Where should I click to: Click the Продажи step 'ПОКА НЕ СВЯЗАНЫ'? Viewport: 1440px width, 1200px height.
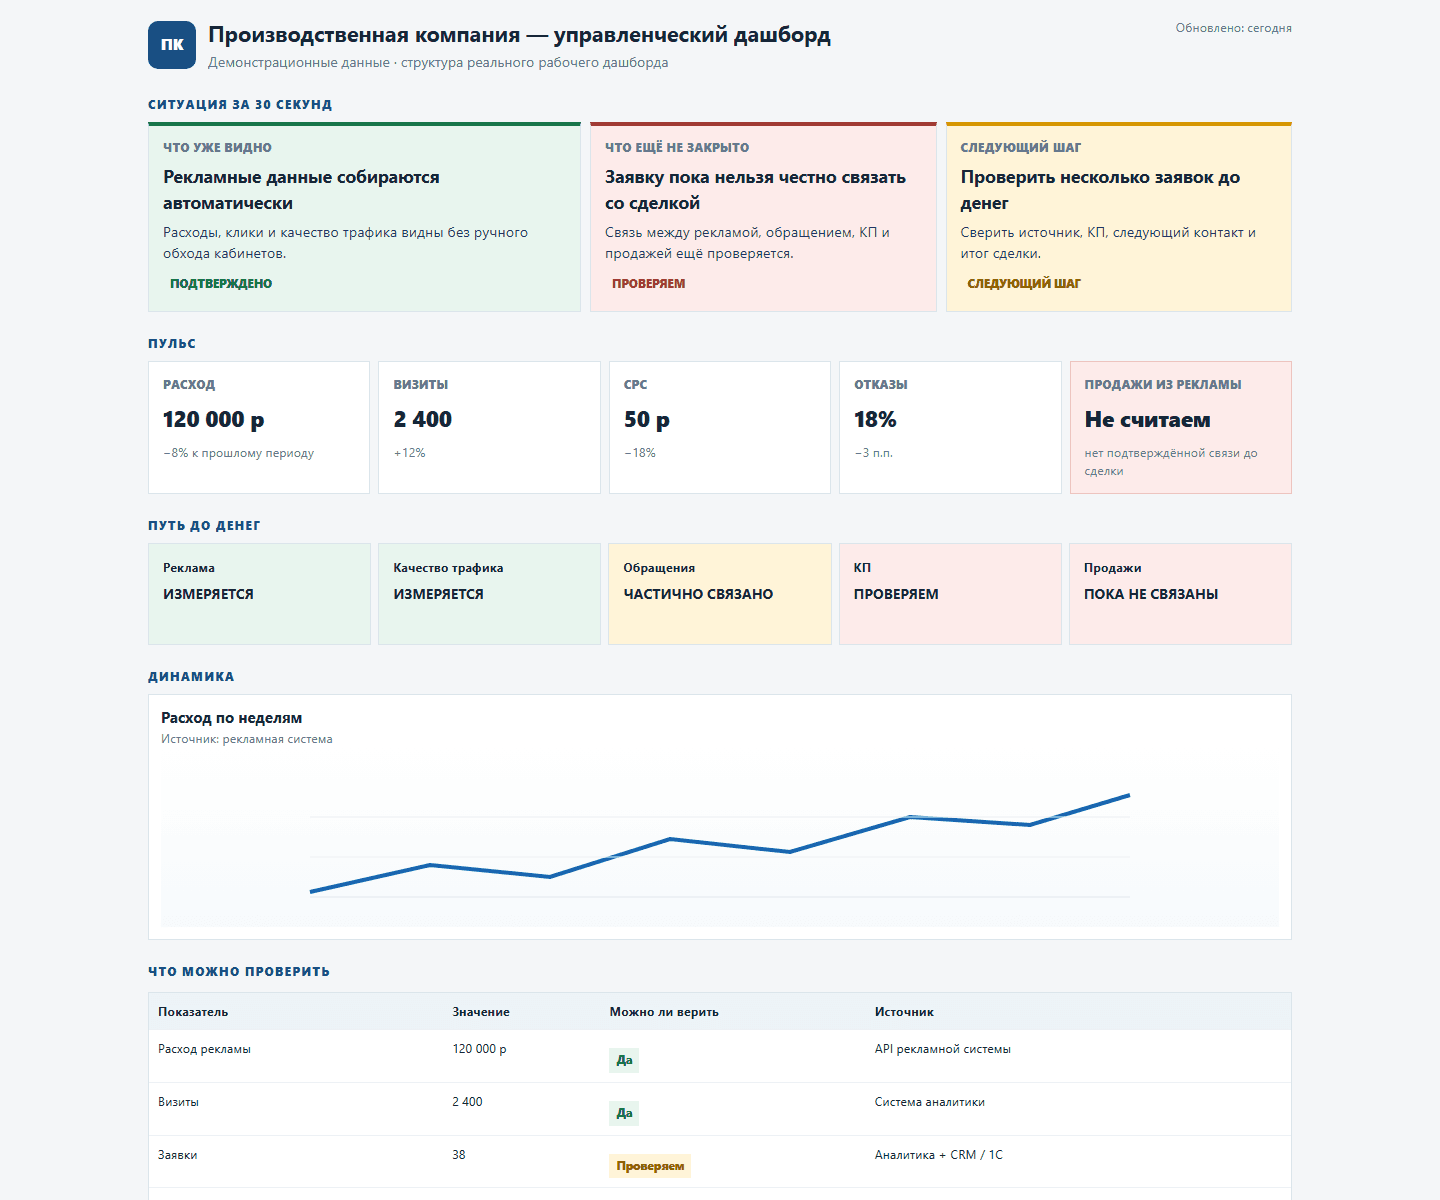(1181, 594)
